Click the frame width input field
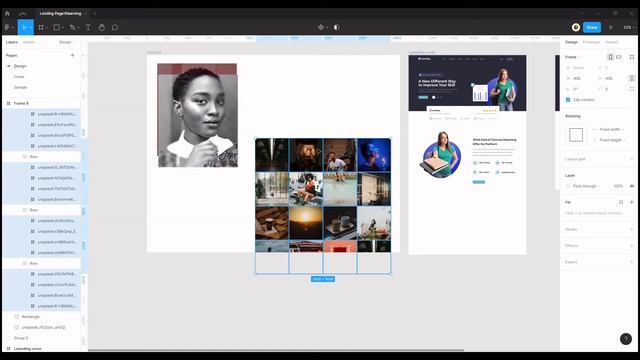 coord(581,78)
